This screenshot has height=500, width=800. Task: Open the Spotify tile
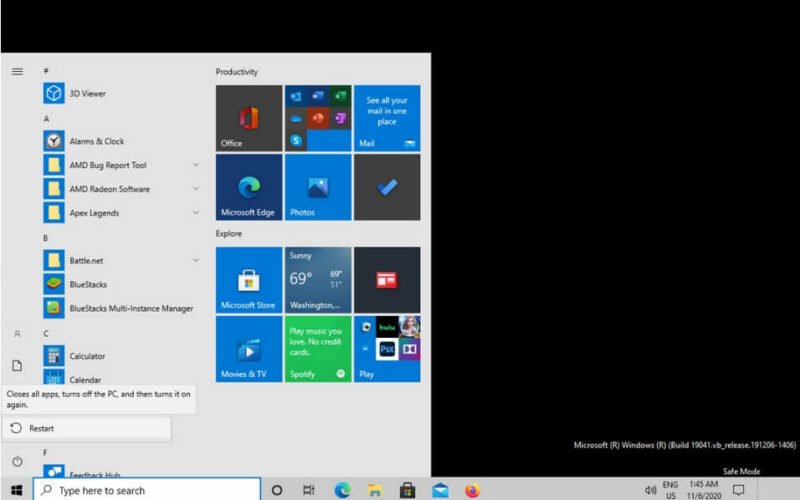coord(318,349)
